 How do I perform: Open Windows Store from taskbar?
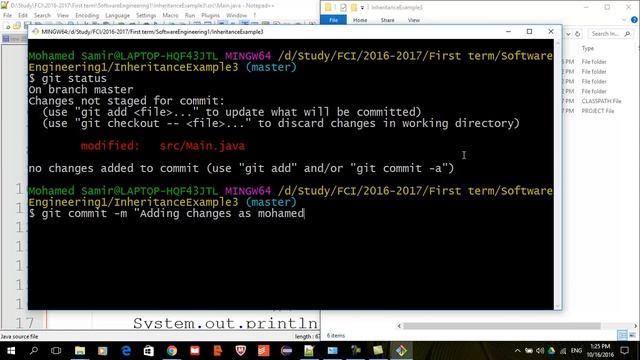(x=149, y=351)
